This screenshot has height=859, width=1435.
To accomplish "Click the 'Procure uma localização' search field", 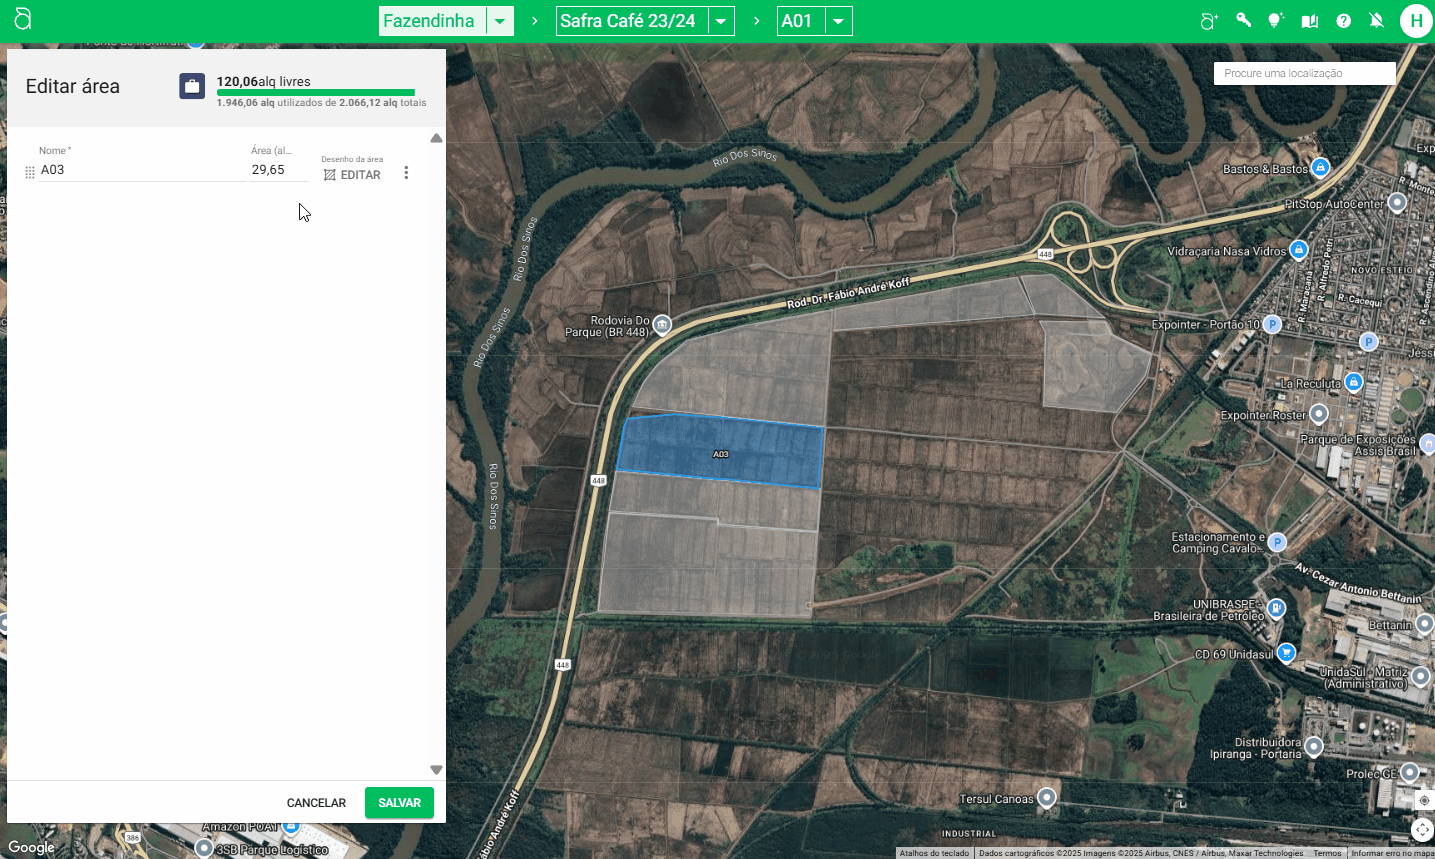I will [x=1303, y=72].
